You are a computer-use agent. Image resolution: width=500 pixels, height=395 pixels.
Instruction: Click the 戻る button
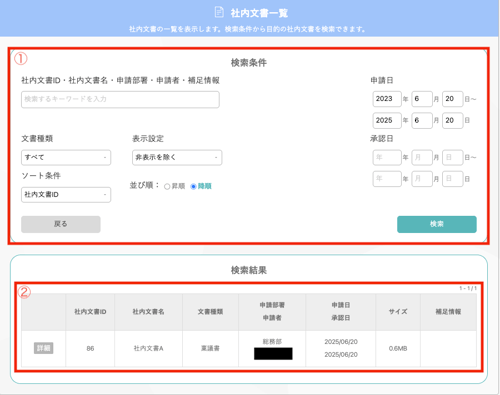[61, 224]
